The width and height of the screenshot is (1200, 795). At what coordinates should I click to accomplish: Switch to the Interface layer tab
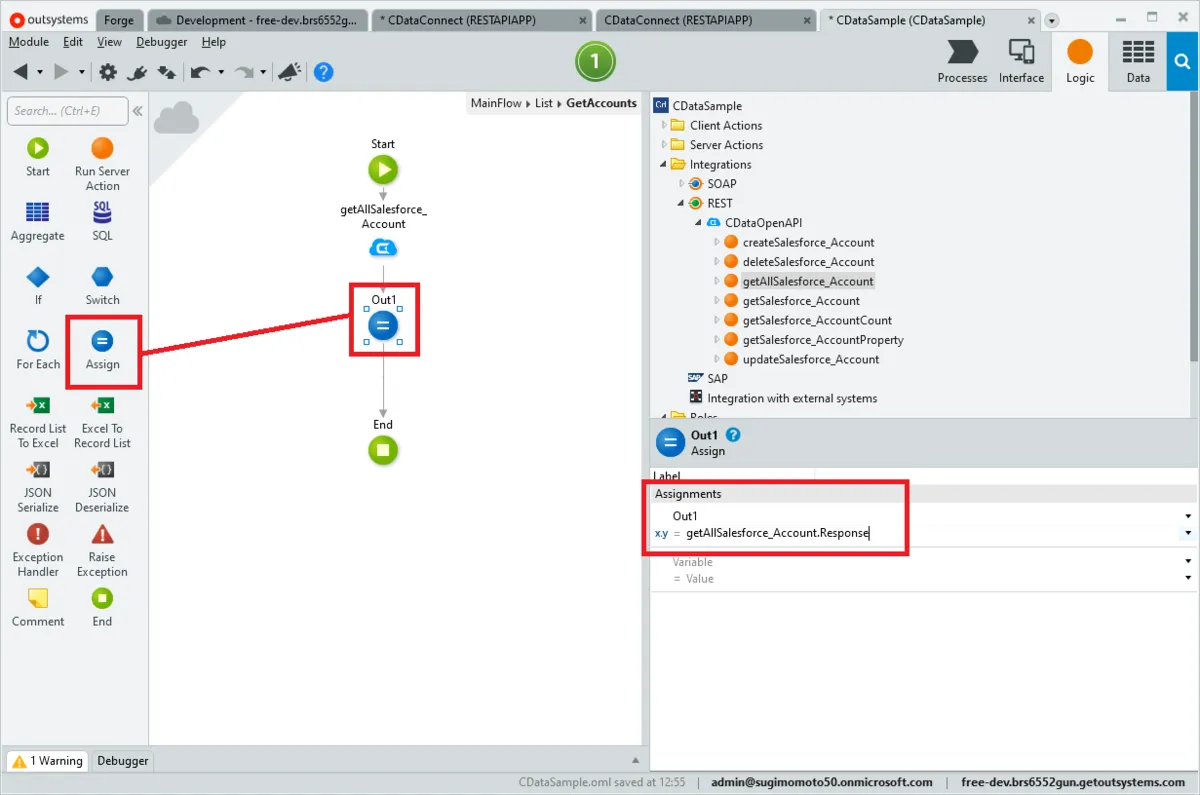click(x=1021, y=61)
